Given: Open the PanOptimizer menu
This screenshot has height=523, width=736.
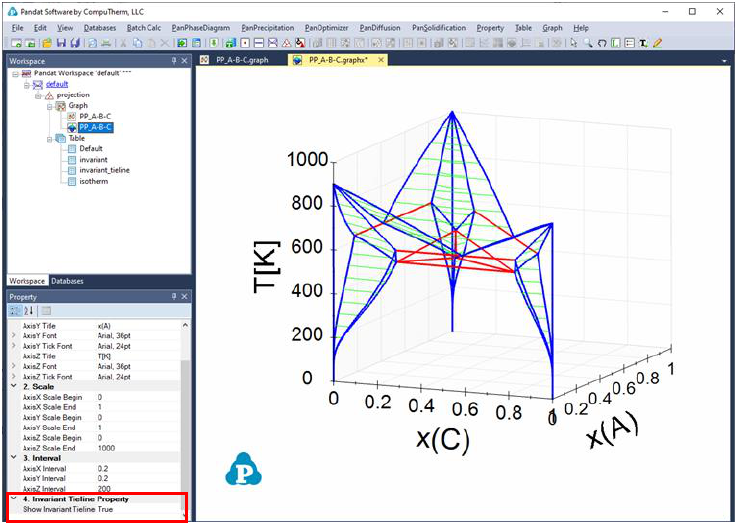Looking at the screenshot, I should 326,28.
